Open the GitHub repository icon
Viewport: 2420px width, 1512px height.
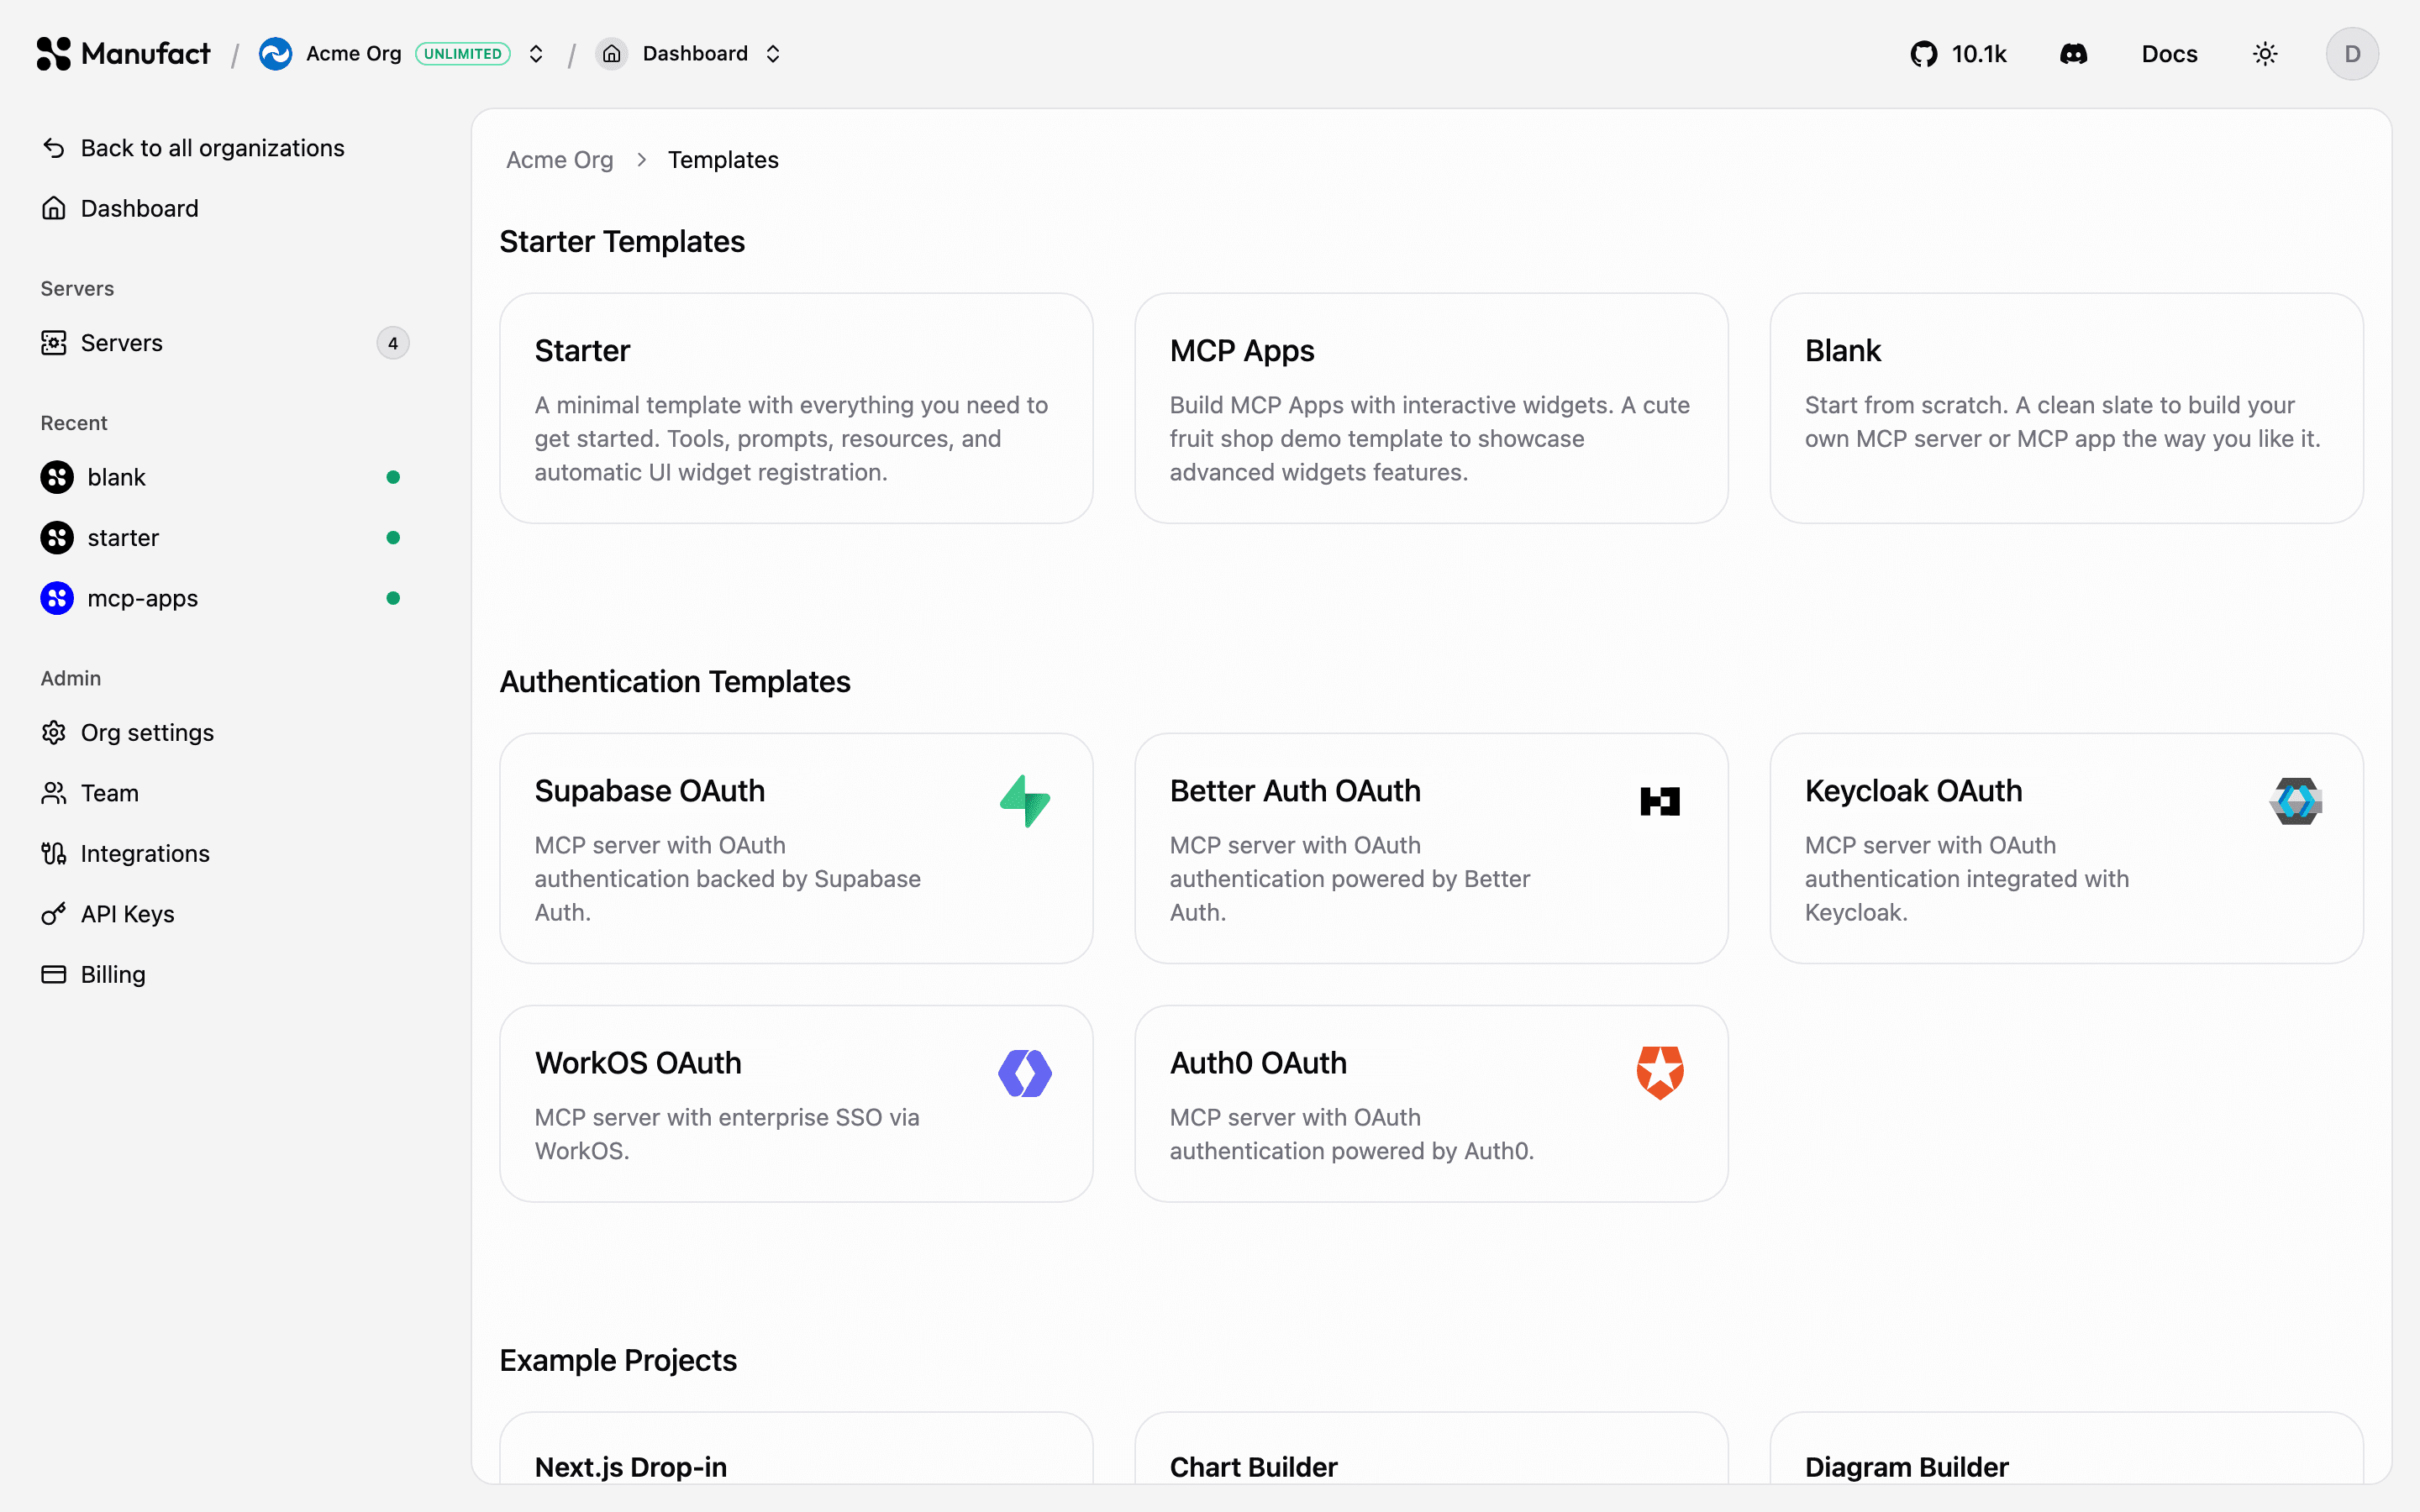[x=1924, y=54]
